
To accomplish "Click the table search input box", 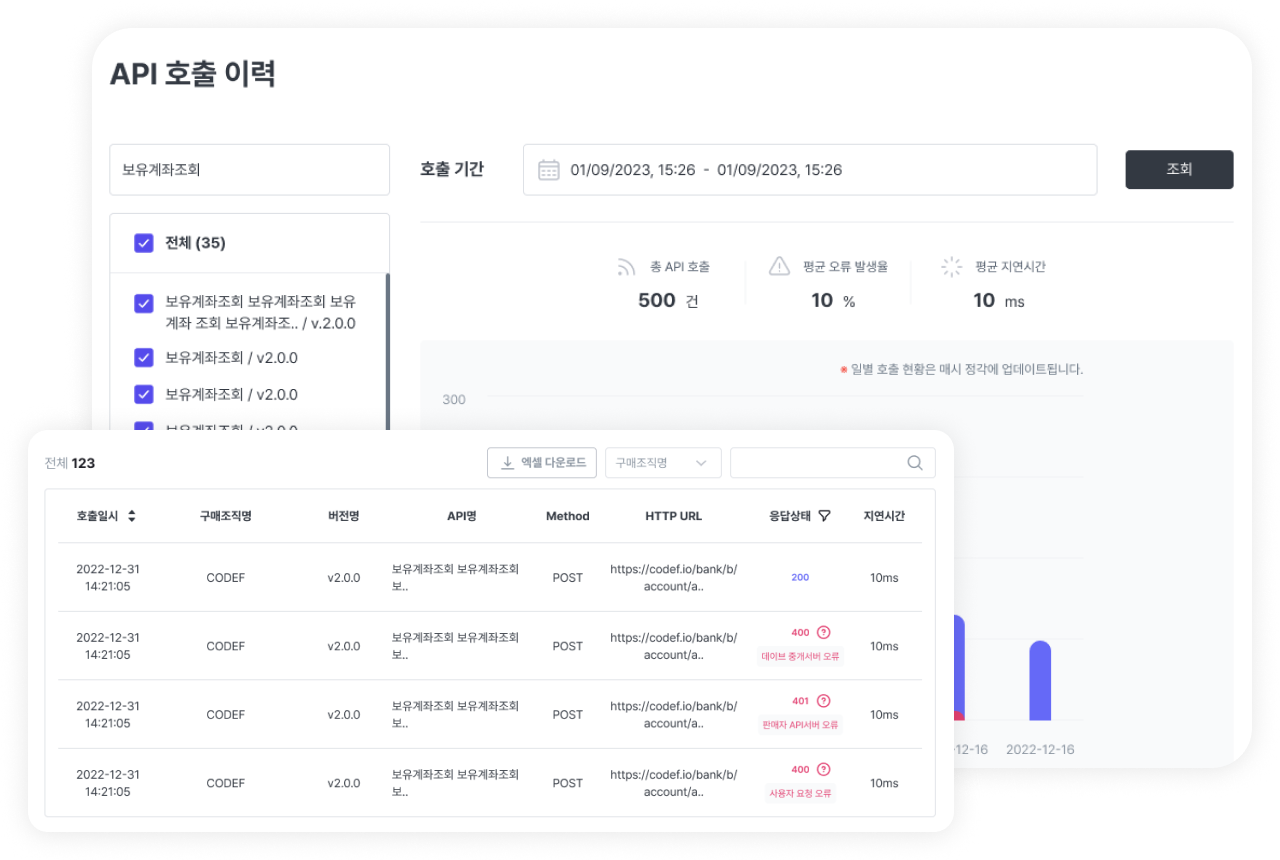I will point(833,463).
